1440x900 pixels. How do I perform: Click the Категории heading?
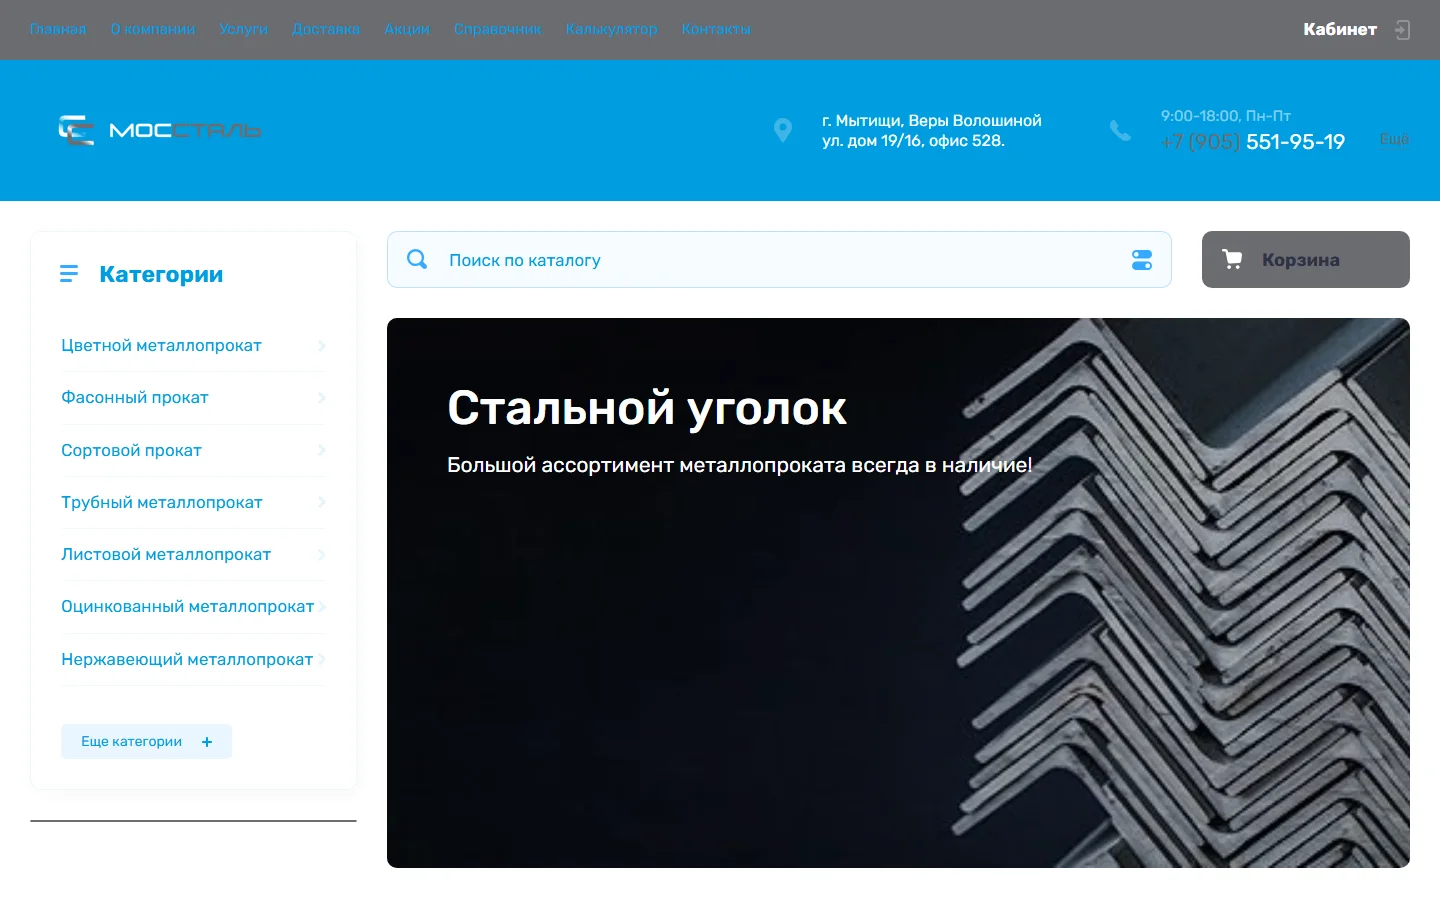161,274
